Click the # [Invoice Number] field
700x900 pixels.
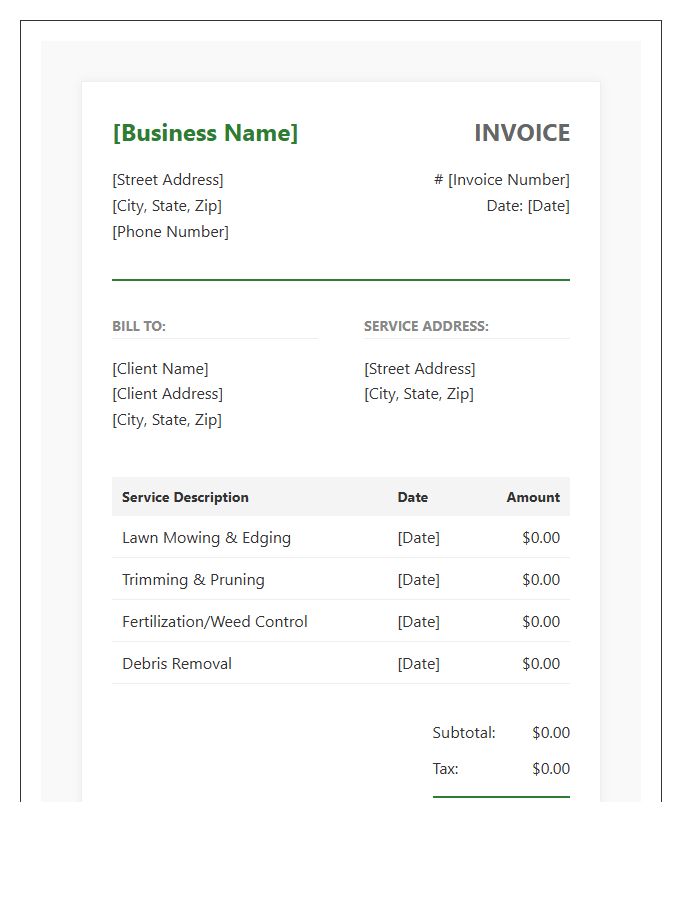tap(501, 180)
